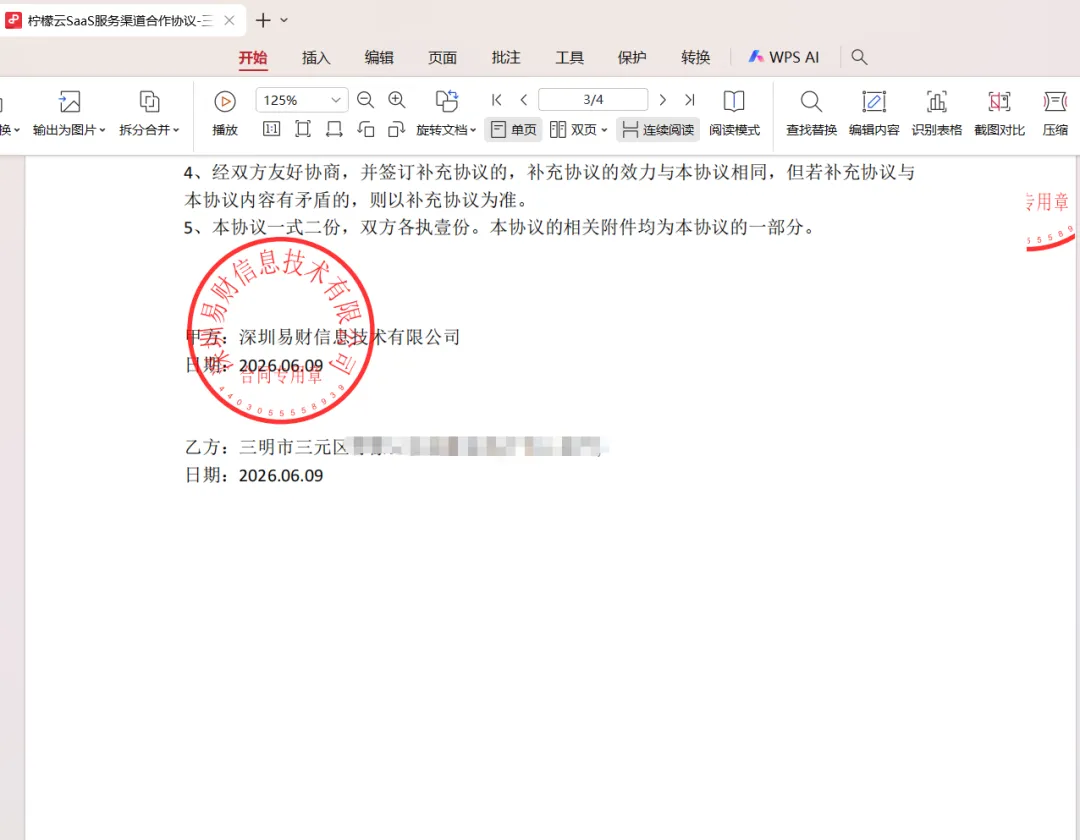Switch to the 开始 ribbon tab
This screenshot has height=840, width=1080.
[x=253, y=58]
